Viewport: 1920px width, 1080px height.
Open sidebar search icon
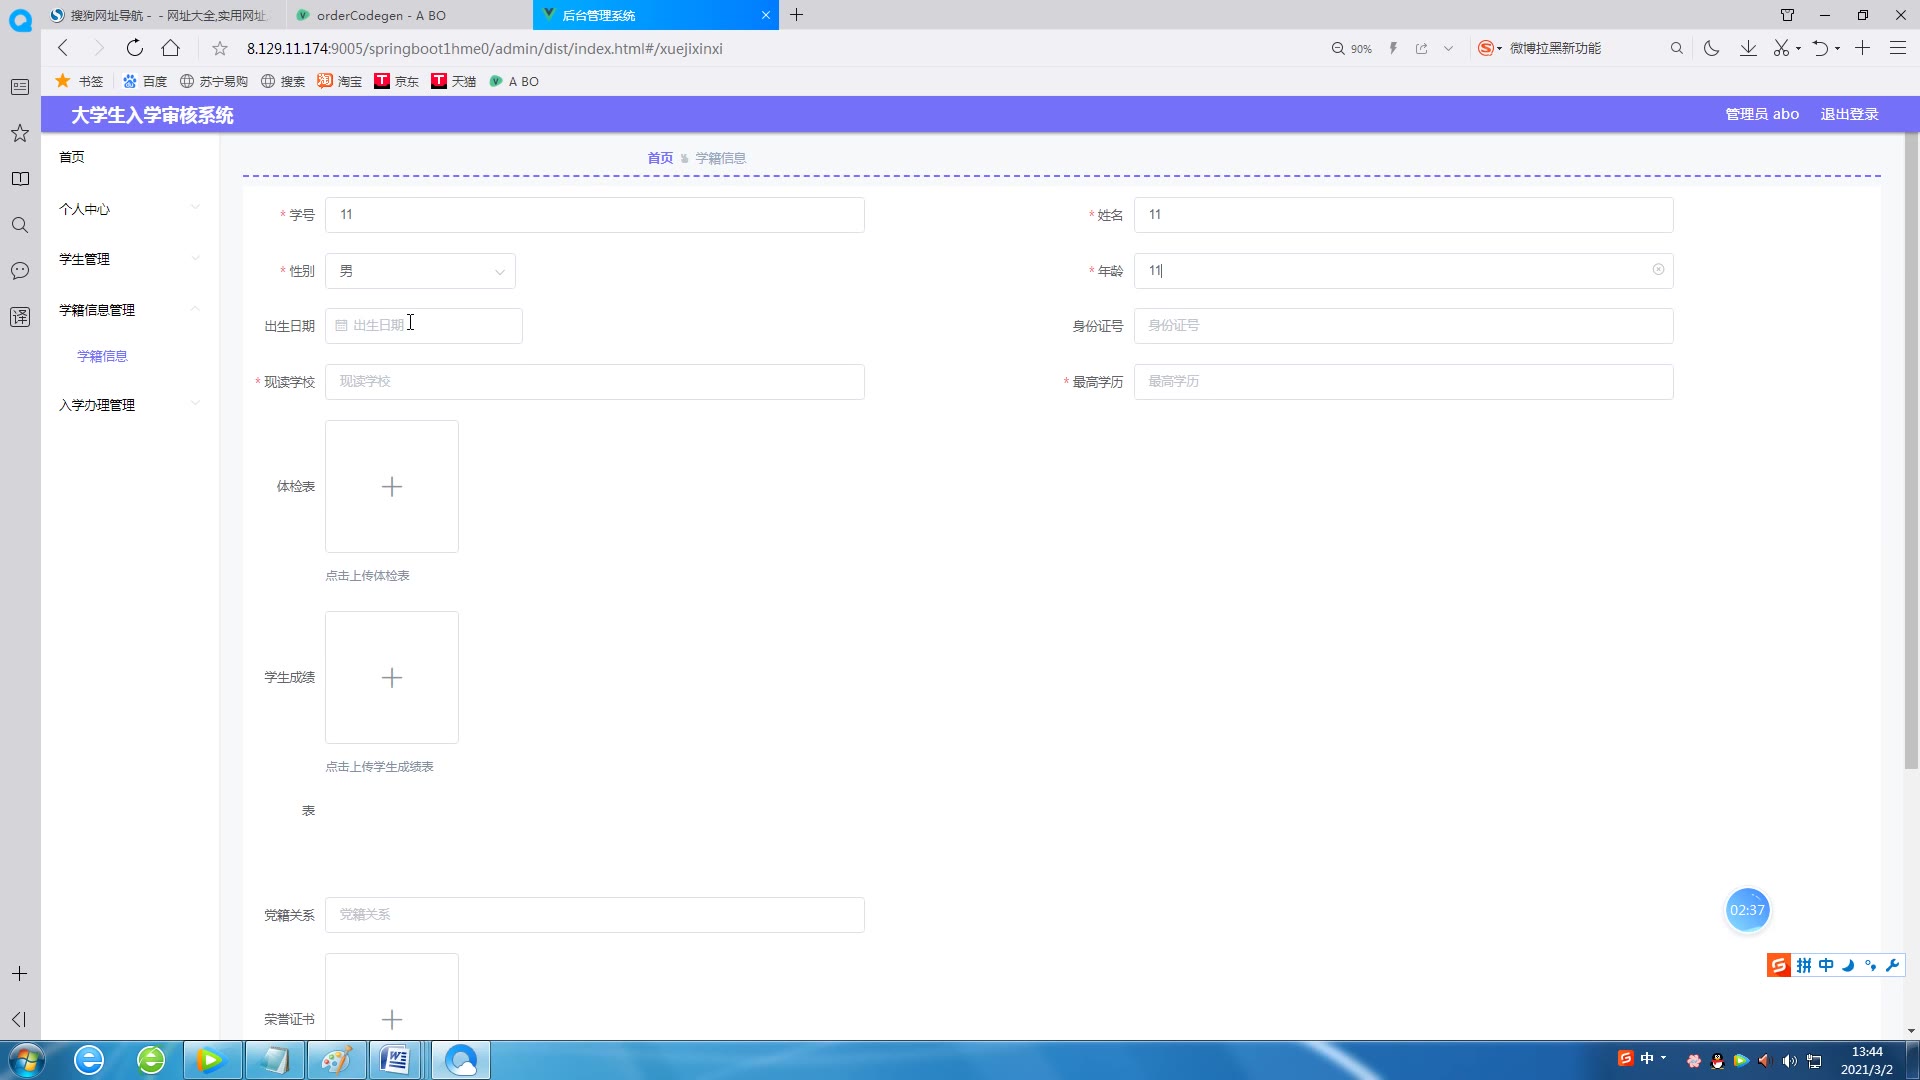click(20, 225)
